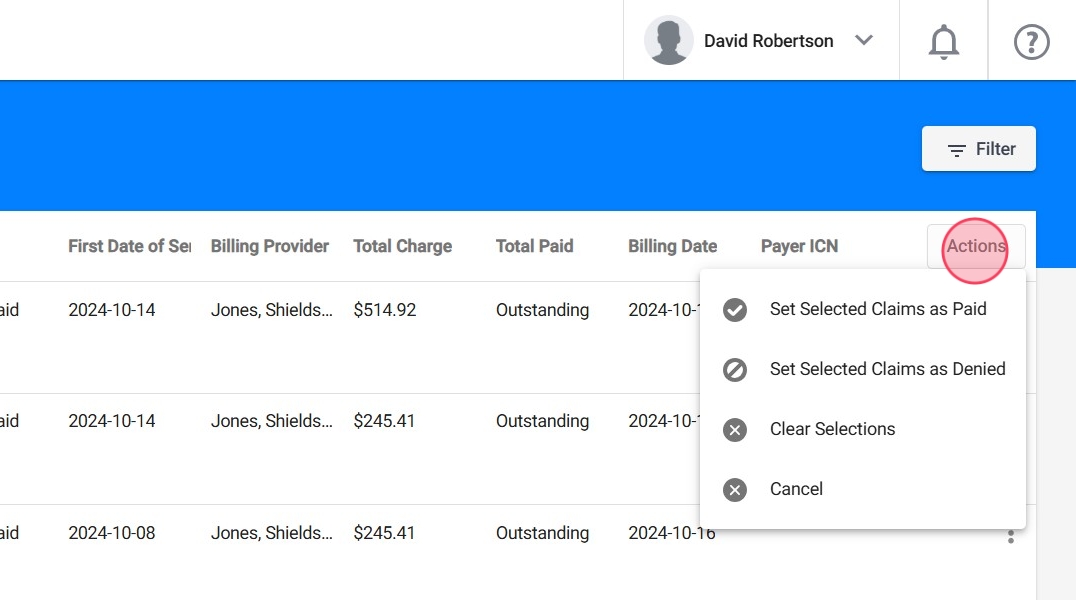
Task: Open the Filter button
Action: pyautogui.click(x=979, y=149)
